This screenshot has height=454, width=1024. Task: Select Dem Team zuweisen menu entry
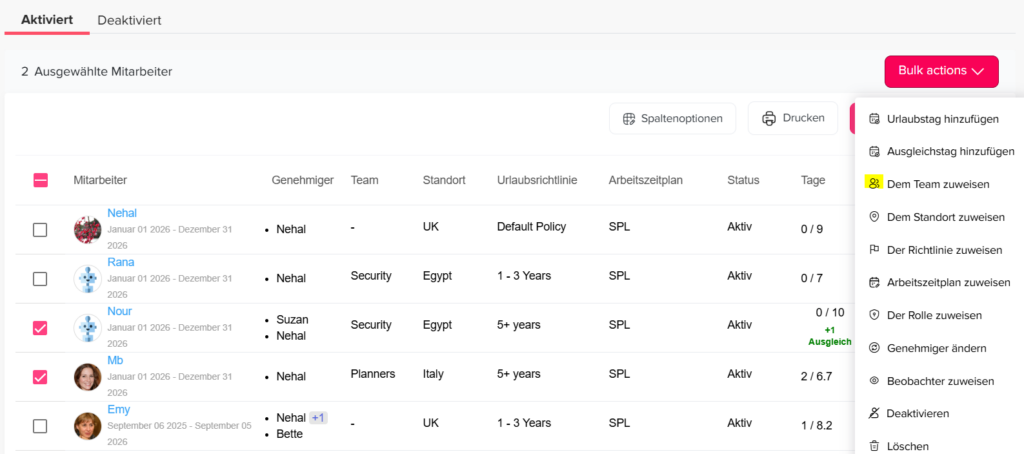point(938,184)
